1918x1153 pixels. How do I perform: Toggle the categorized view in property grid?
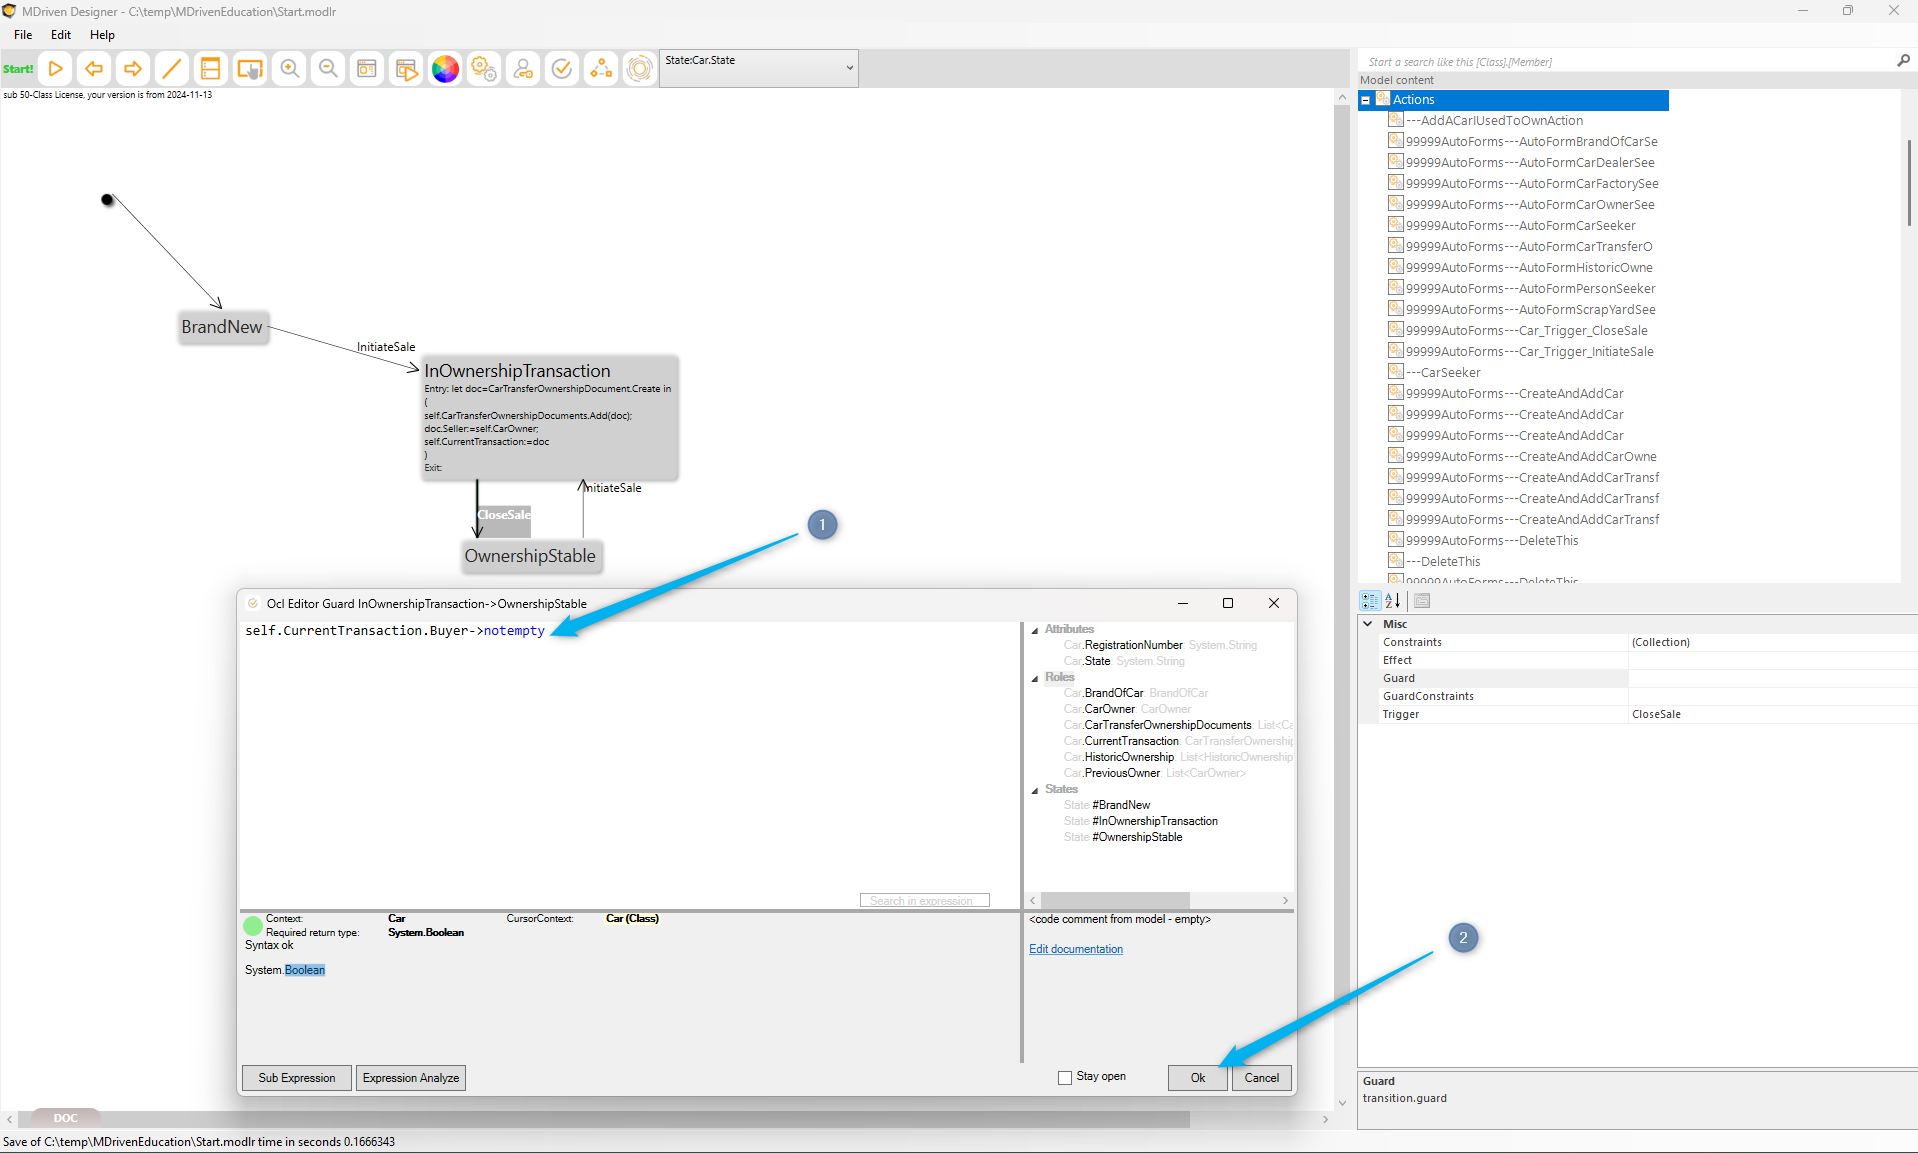1370,601
